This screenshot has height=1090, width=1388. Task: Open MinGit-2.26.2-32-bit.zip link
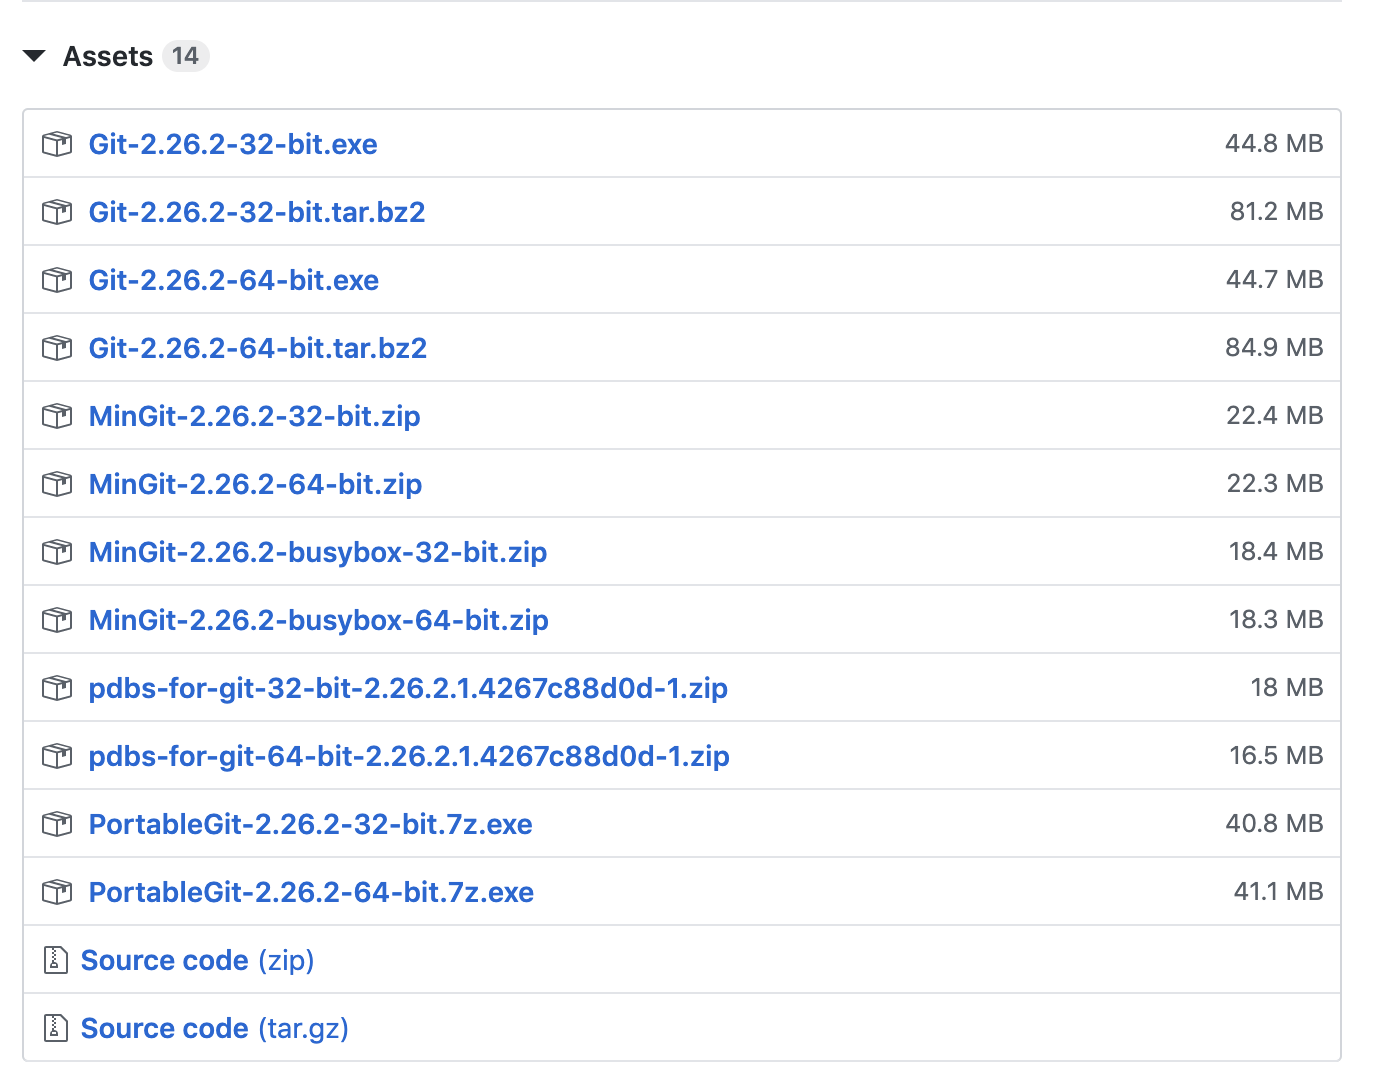click(255, 416)
